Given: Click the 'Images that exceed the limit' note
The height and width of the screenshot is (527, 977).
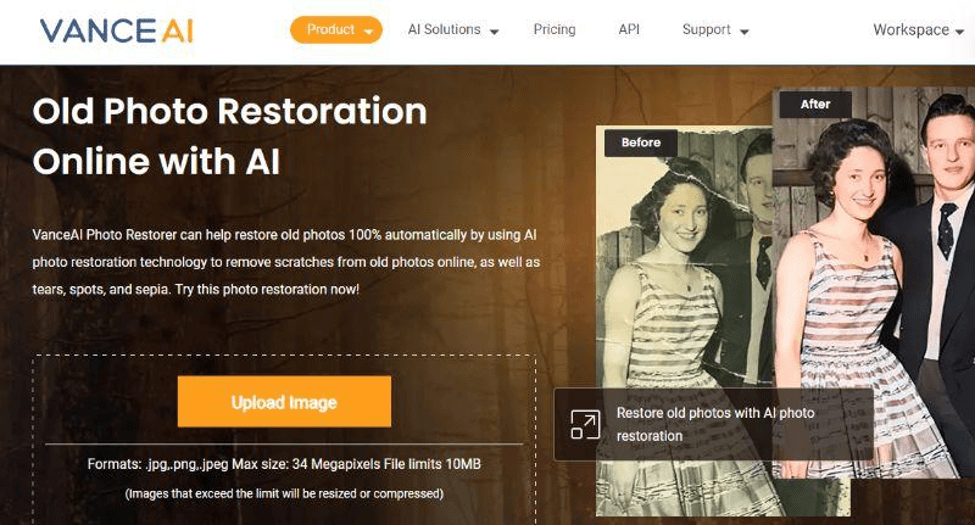Looking at the screenshot, I should click(284, 494).
